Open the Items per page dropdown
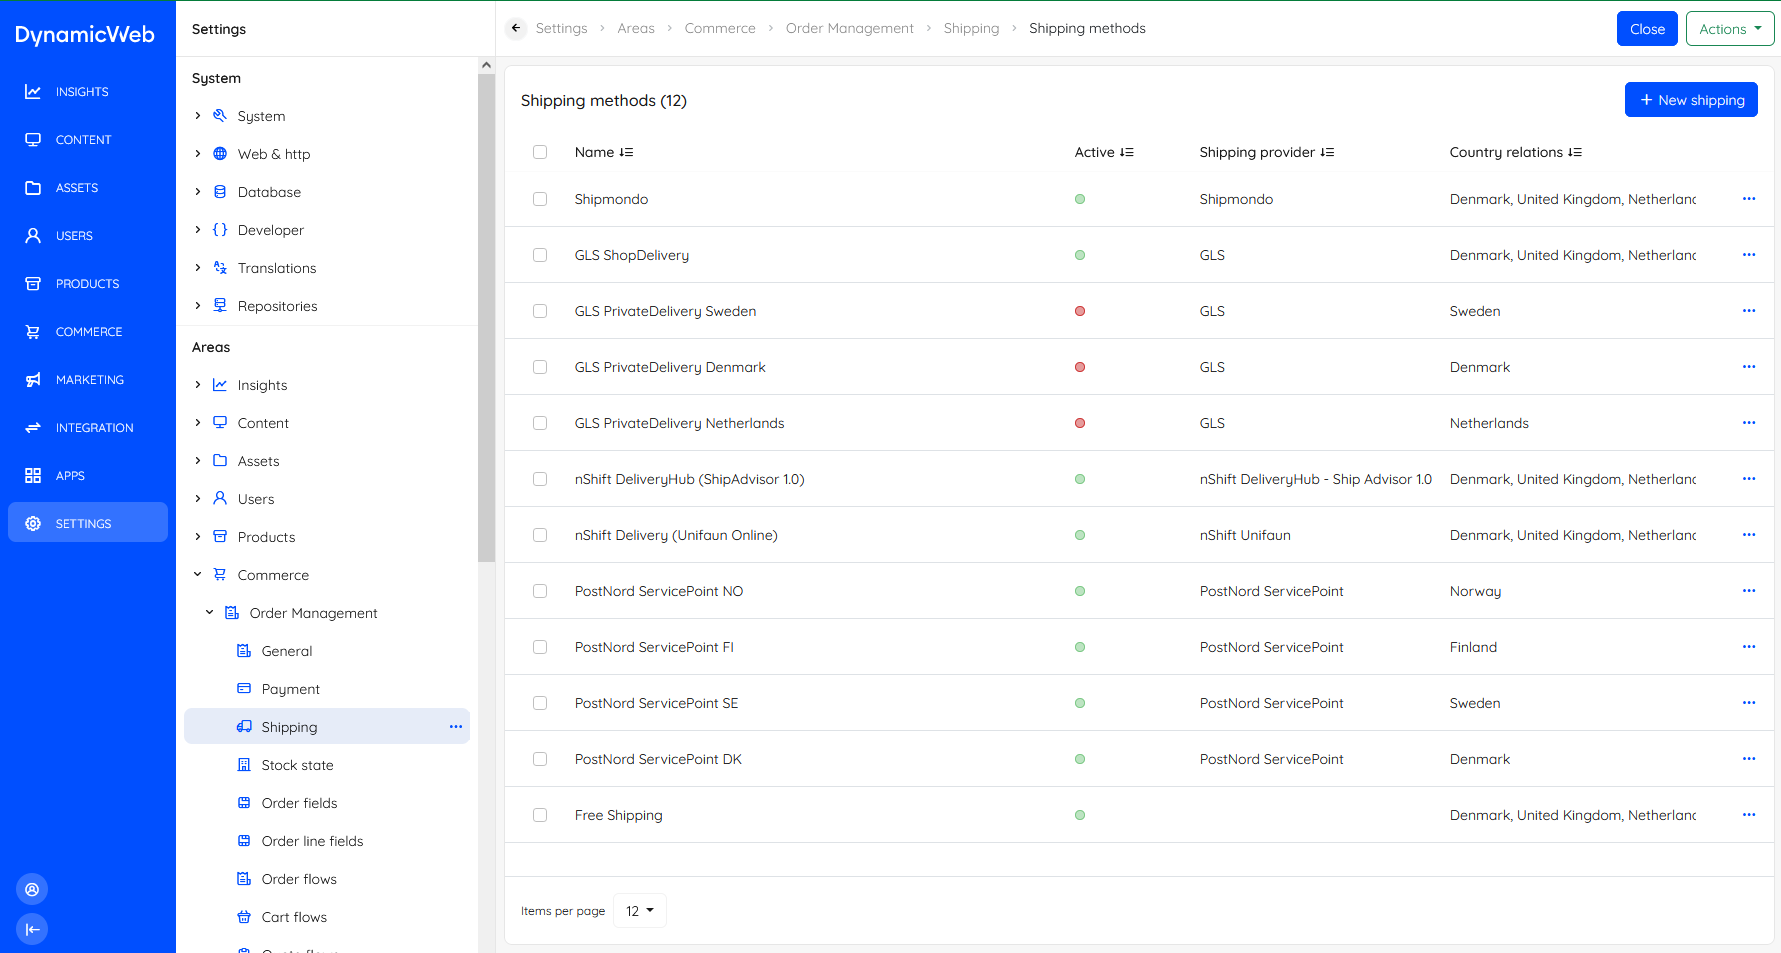The image size is (1781, 953). 640,911
